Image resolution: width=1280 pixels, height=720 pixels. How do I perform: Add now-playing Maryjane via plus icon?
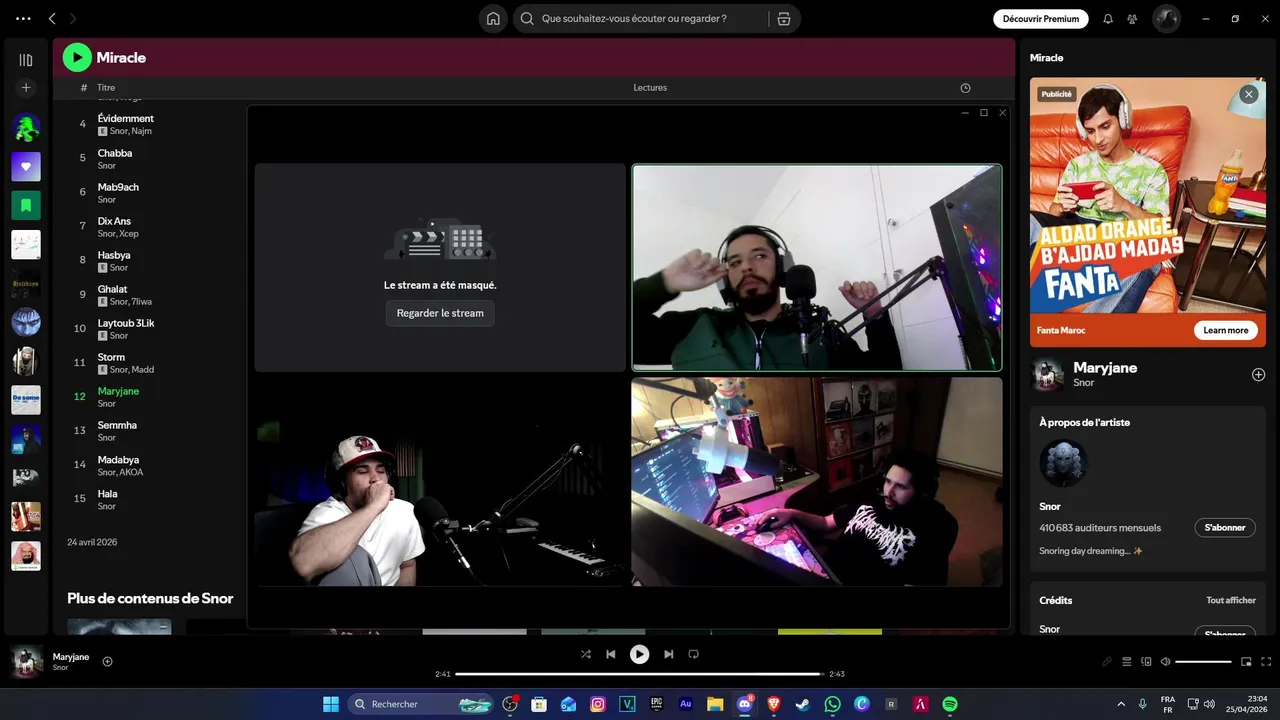(107, 661)
